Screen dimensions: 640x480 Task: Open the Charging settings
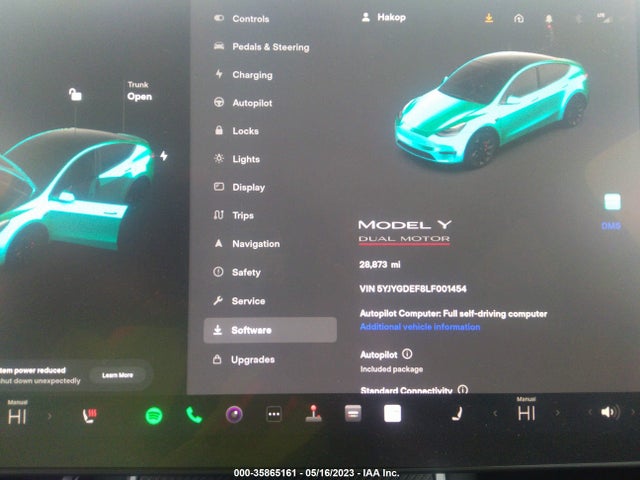coord(243,75)
